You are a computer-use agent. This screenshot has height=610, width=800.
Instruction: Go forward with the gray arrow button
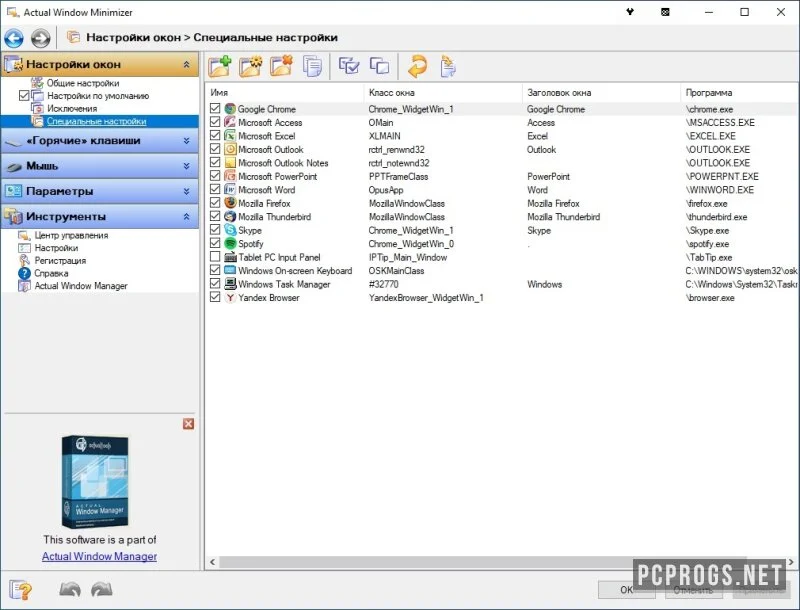coord(40,38)
